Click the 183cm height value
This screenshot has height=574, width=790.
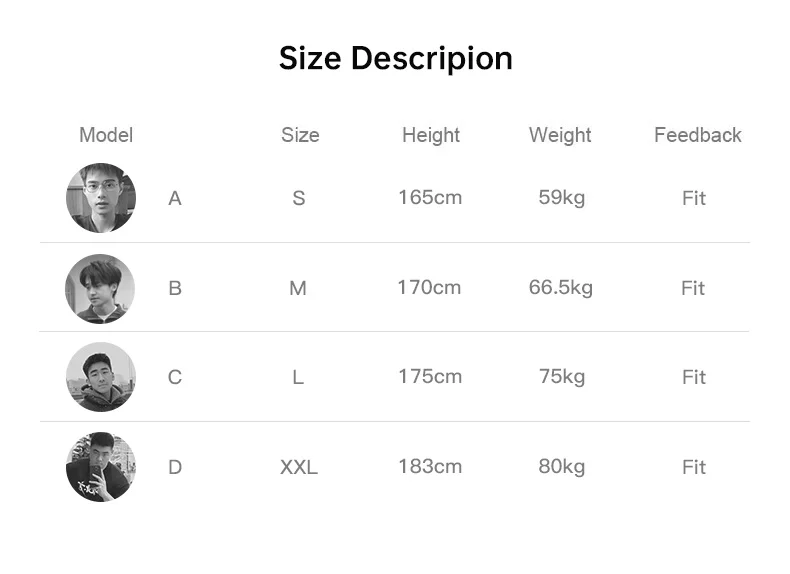pyautogui.click(x=430, y=467)
